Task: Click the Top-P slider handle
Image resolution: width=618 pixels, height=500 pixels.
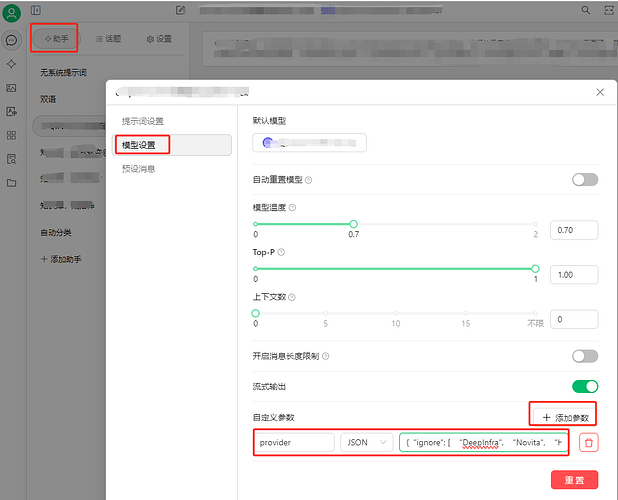Action: click(535, 269)
